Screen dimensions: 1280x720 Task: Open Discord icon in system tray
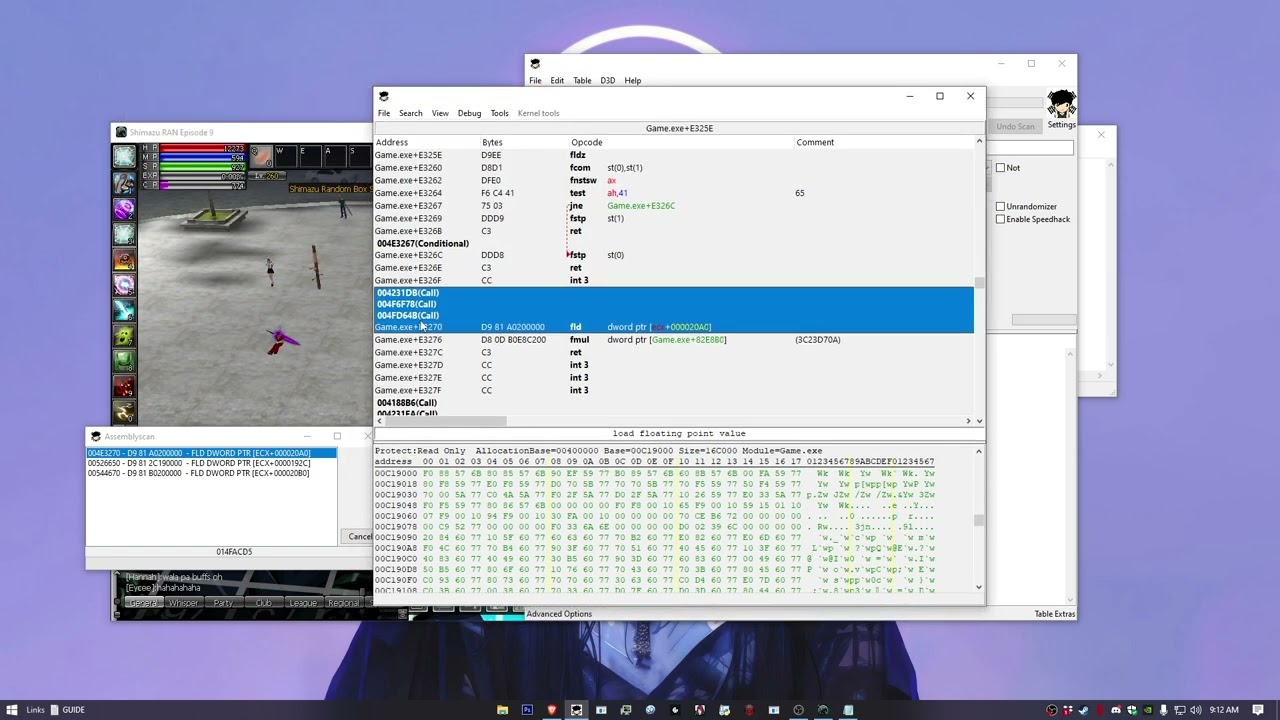[x=1116, y=710]
